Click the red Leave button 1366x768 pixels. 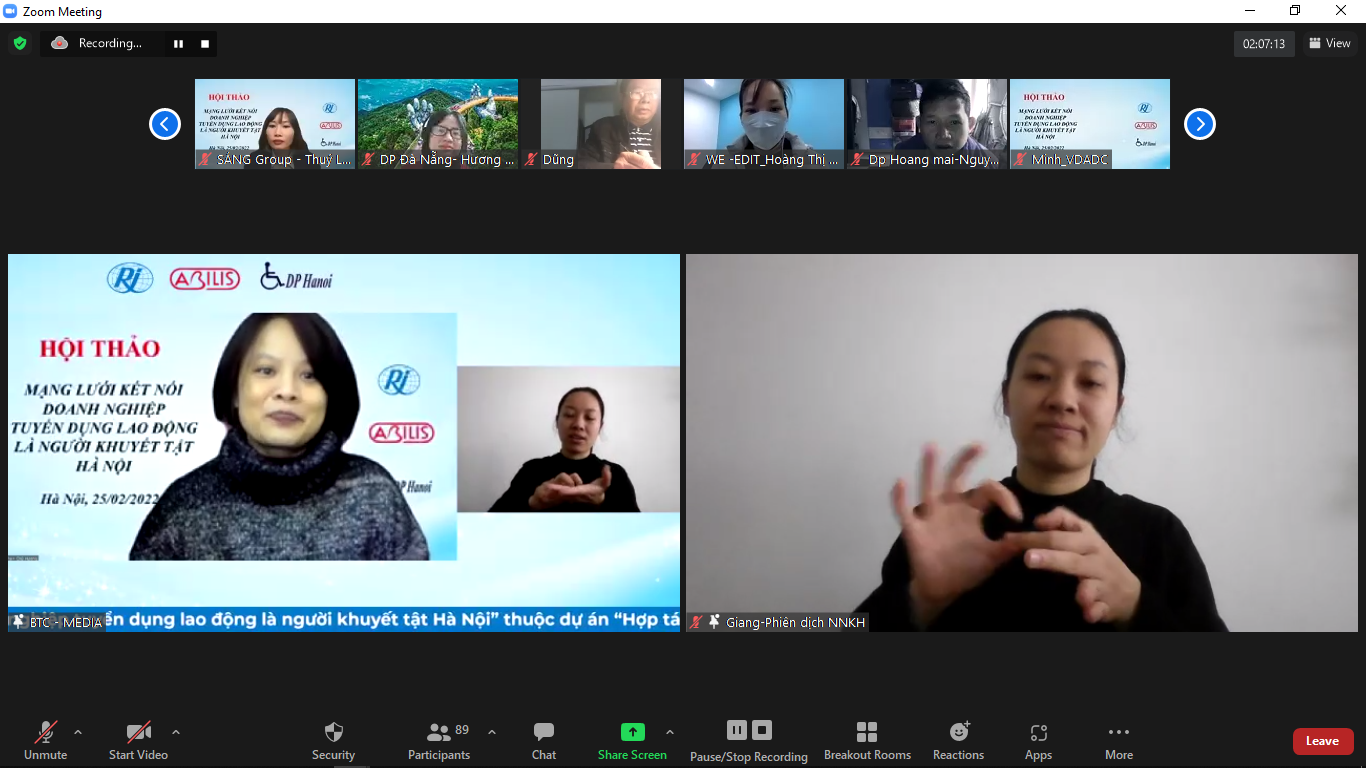tap(1323, 741)
